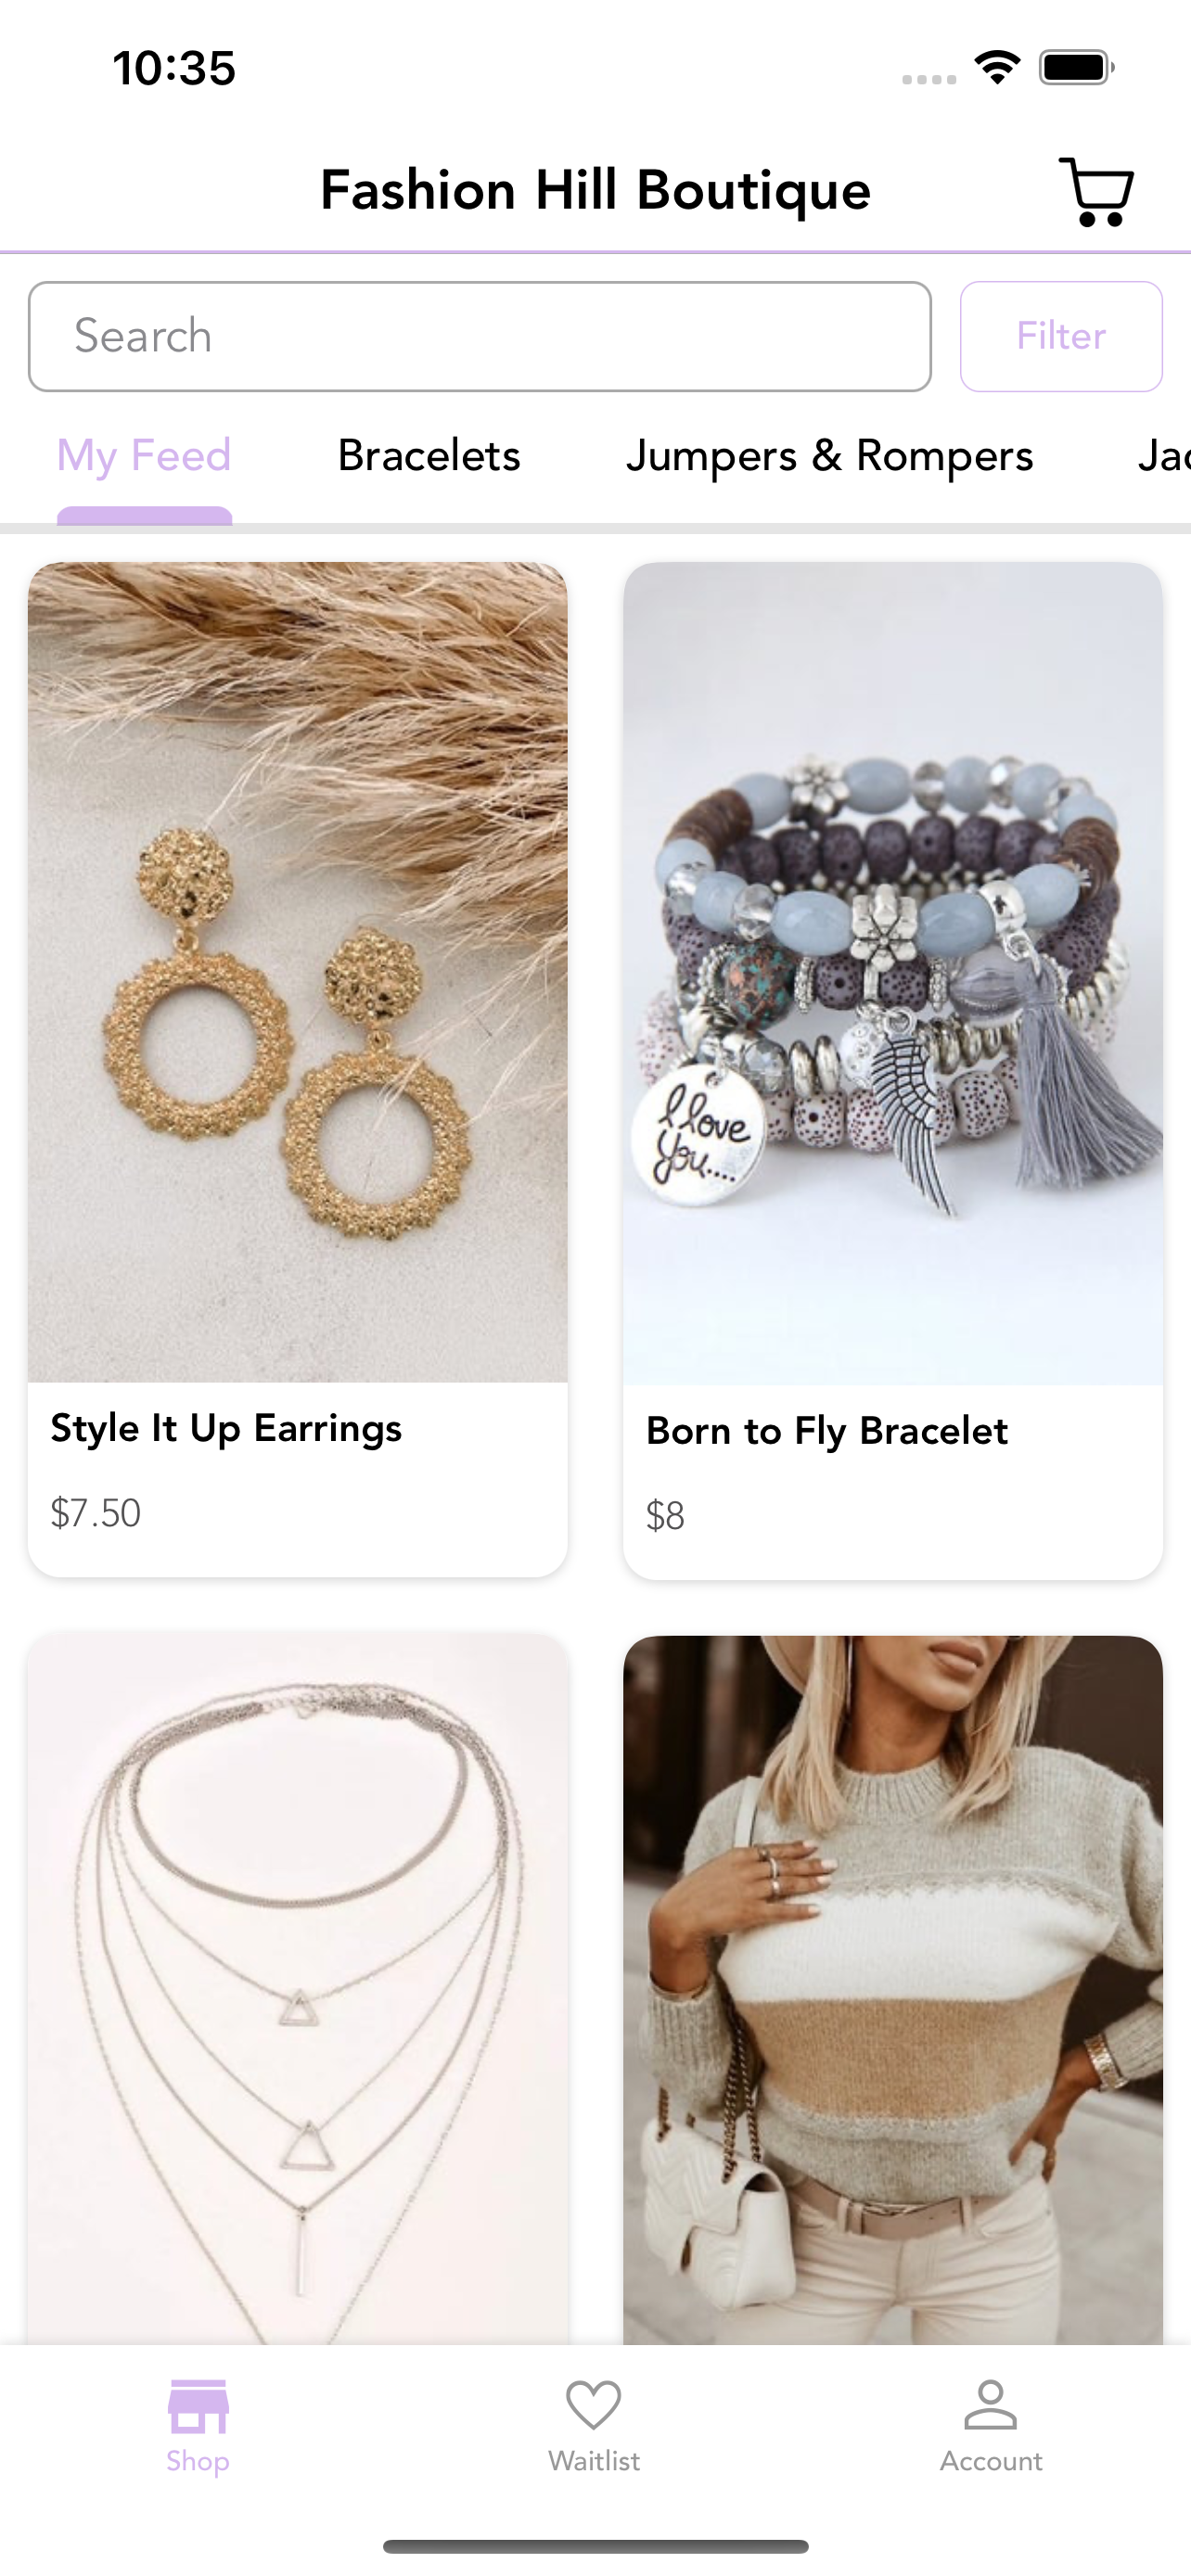1191x2576 pixels.
Task: View the layered silver necklace product
Action: click(298, 1989)
